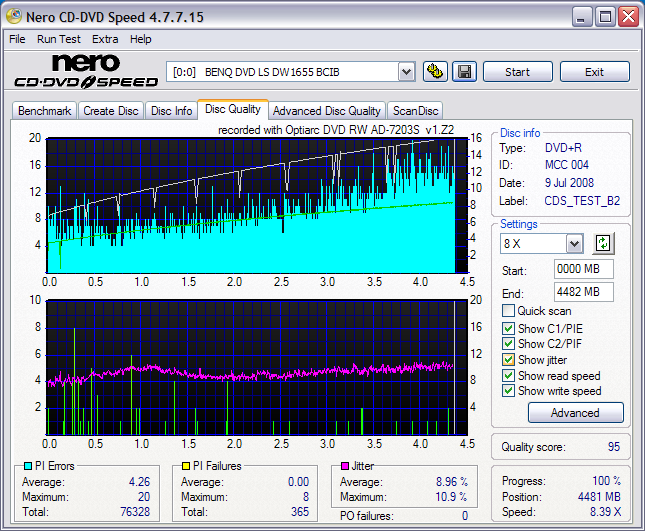The width and height of the screenshot is (645, 531).
Task: Toggle the Show jitter checkbox
Action: (509, 359)
